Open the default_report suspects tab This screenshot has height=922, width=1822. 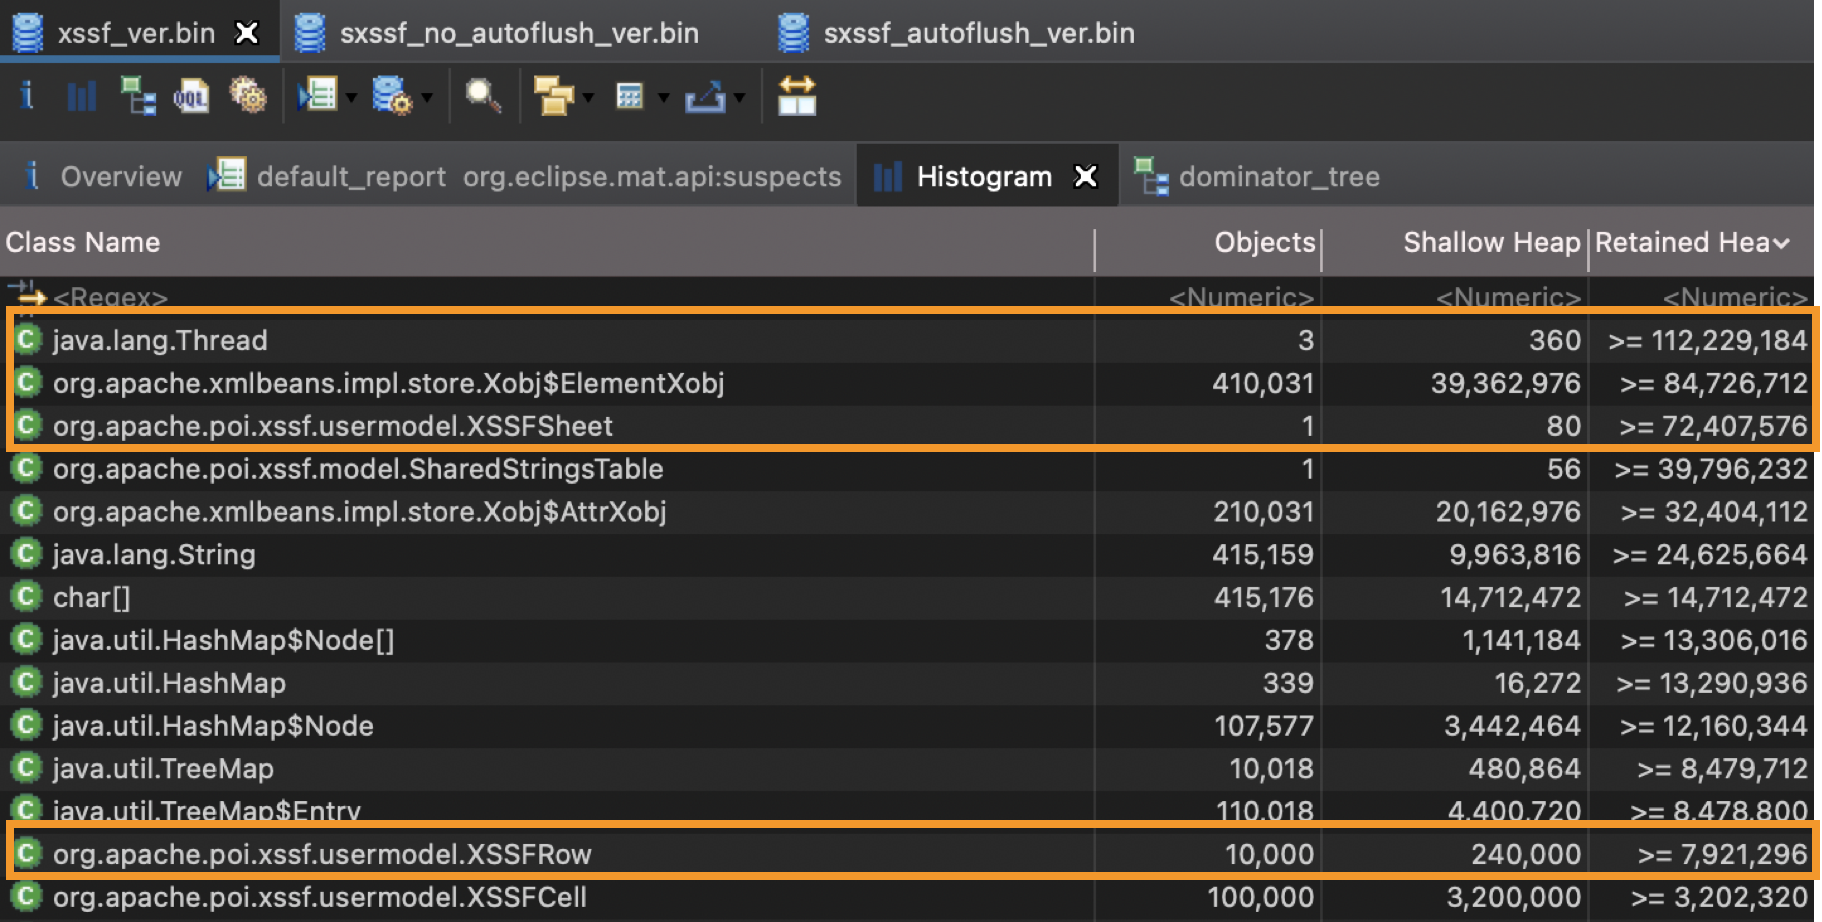click(526, 177)
